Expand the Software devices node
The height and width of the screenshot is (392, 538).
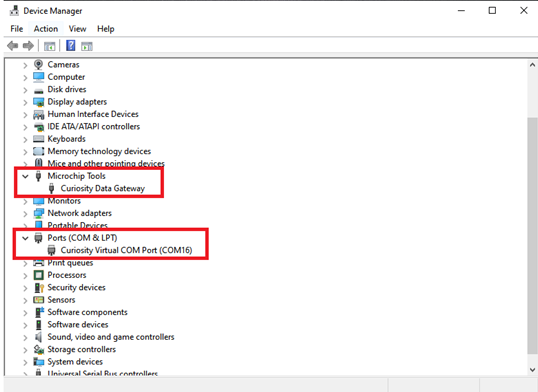click(x=25, y=325)
